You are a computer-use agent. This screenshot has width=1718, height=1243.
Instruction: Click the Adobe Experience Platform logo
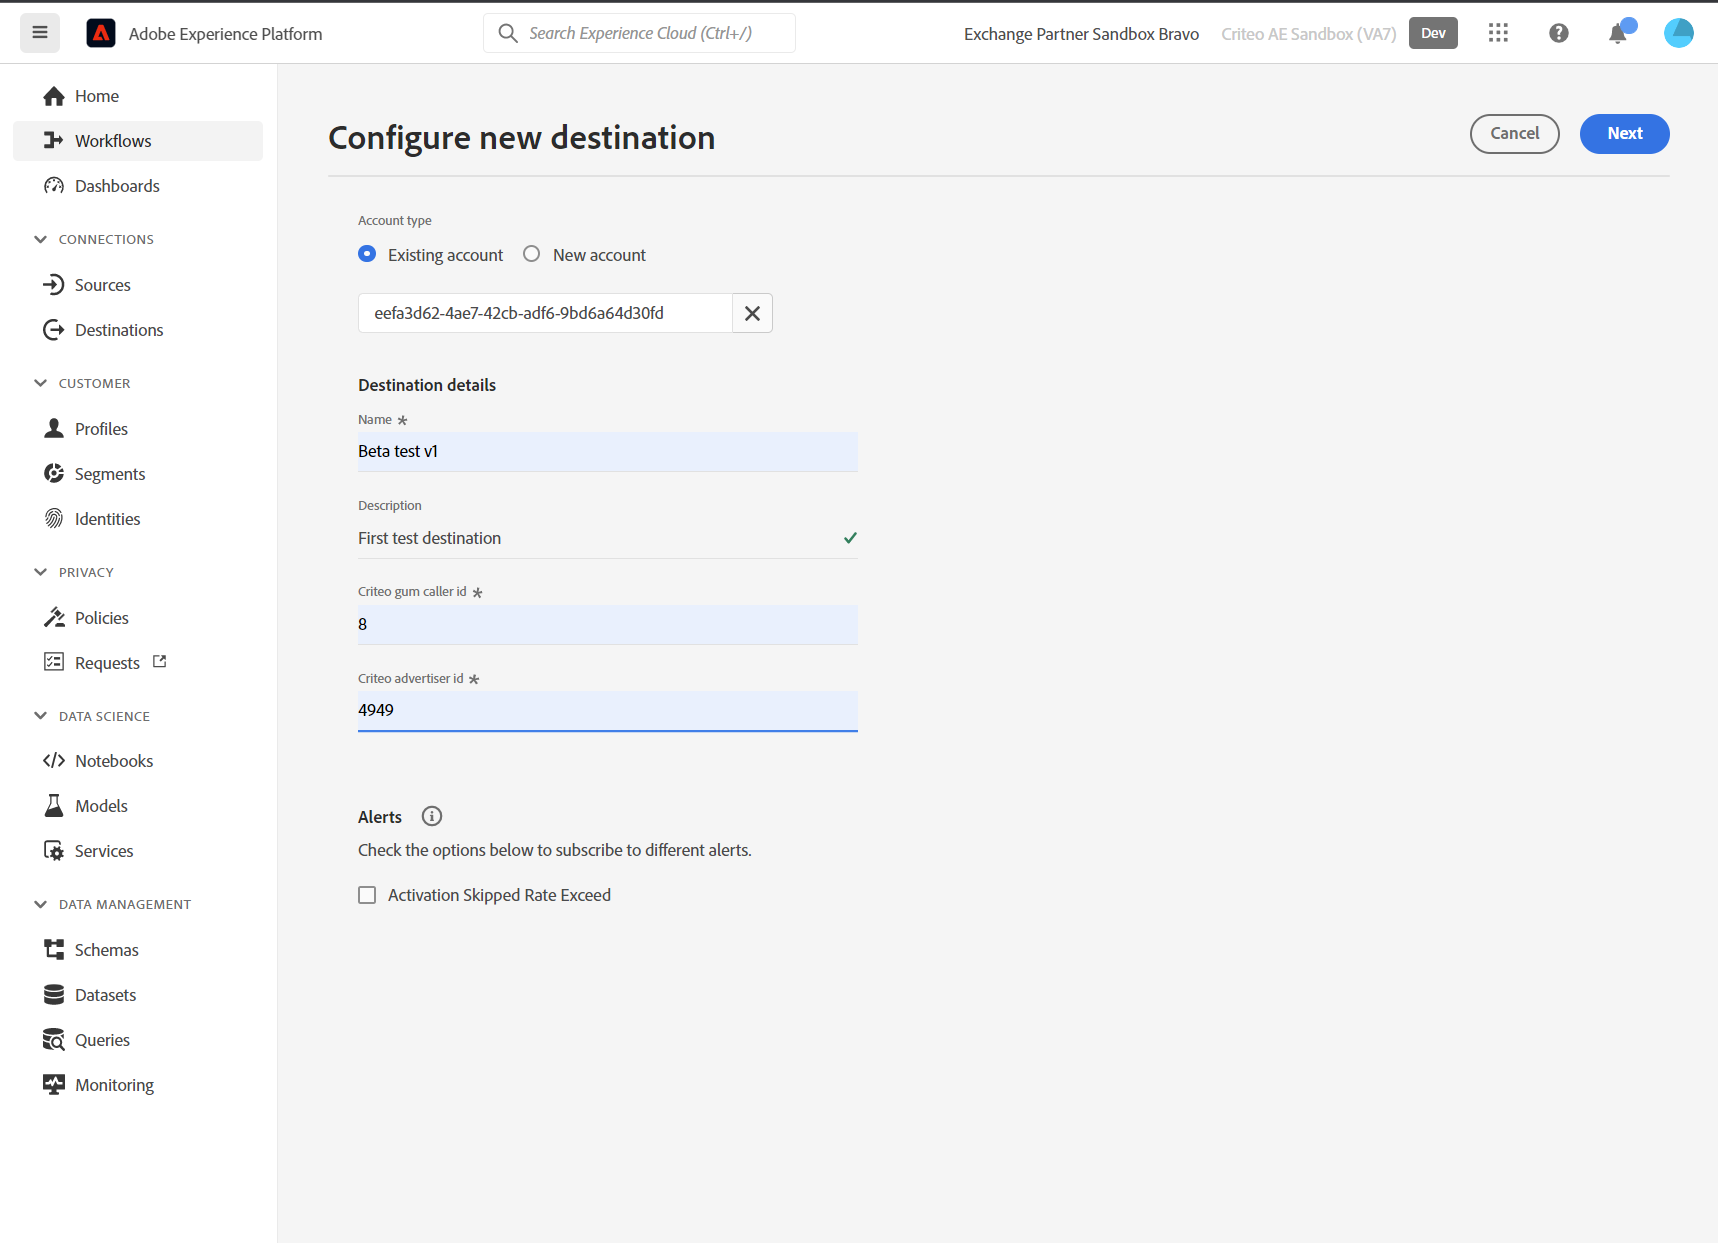[101, 33]
